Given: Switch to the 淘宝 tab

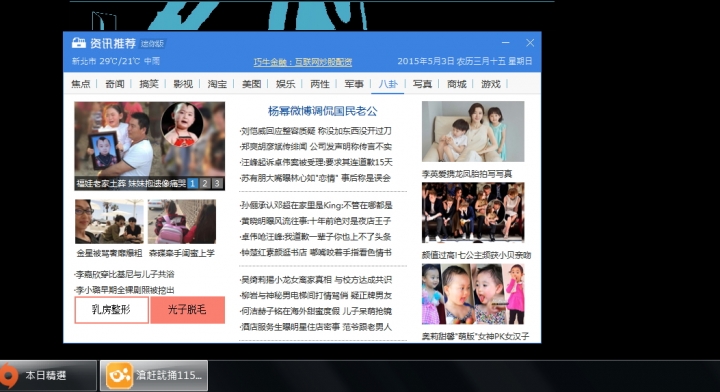Looking at the screenshot, I should 217,84.
